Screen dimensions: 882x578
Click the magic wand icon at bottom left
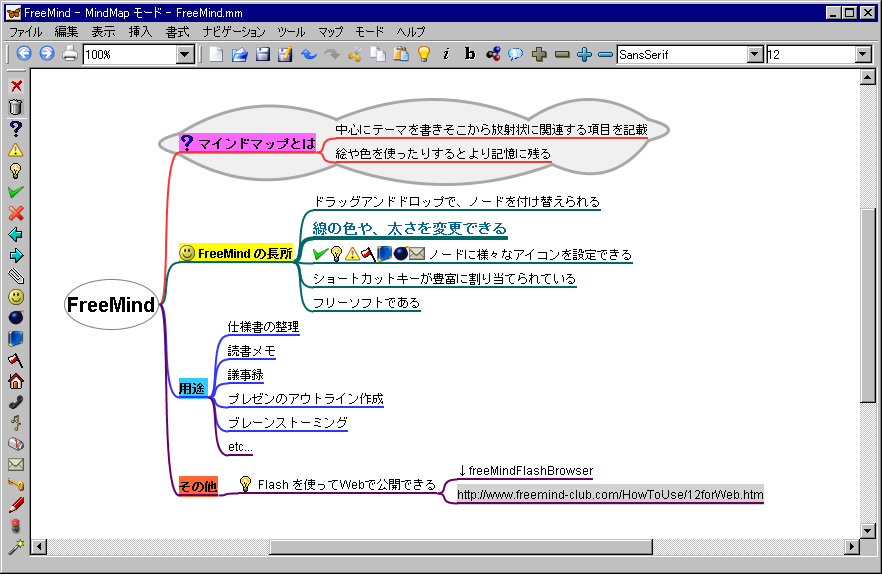pyautogui.click(x=16, y=547)
